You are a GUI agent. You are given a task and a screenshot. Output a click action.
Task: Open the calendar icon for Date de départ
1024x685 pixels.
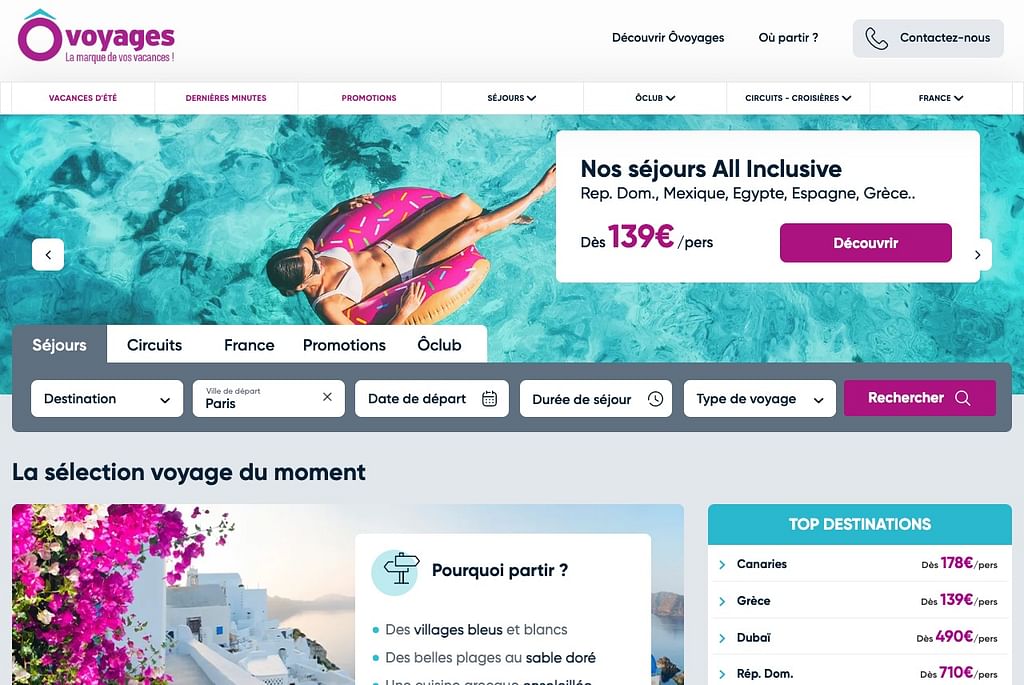point(489,398)
